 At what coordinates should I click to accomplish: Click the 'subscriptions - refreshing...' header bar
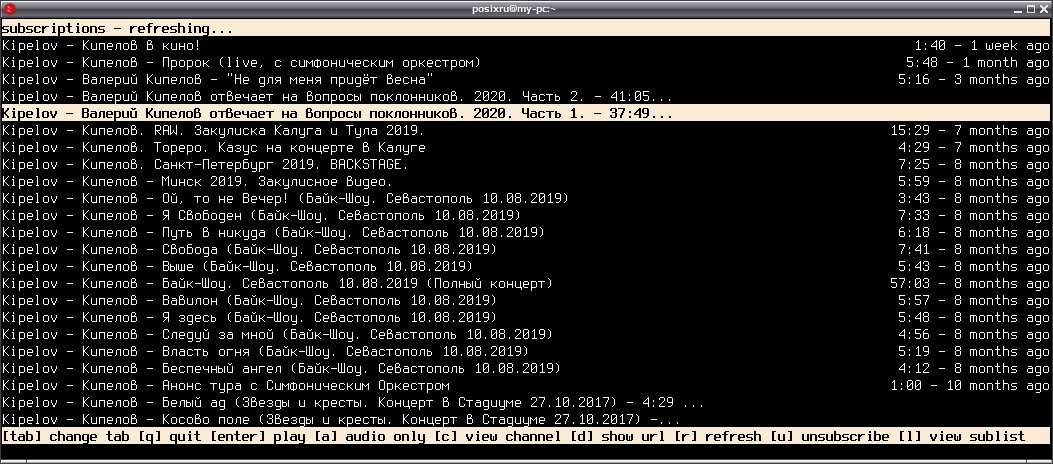pyautogui.click(x=526, y=28)
